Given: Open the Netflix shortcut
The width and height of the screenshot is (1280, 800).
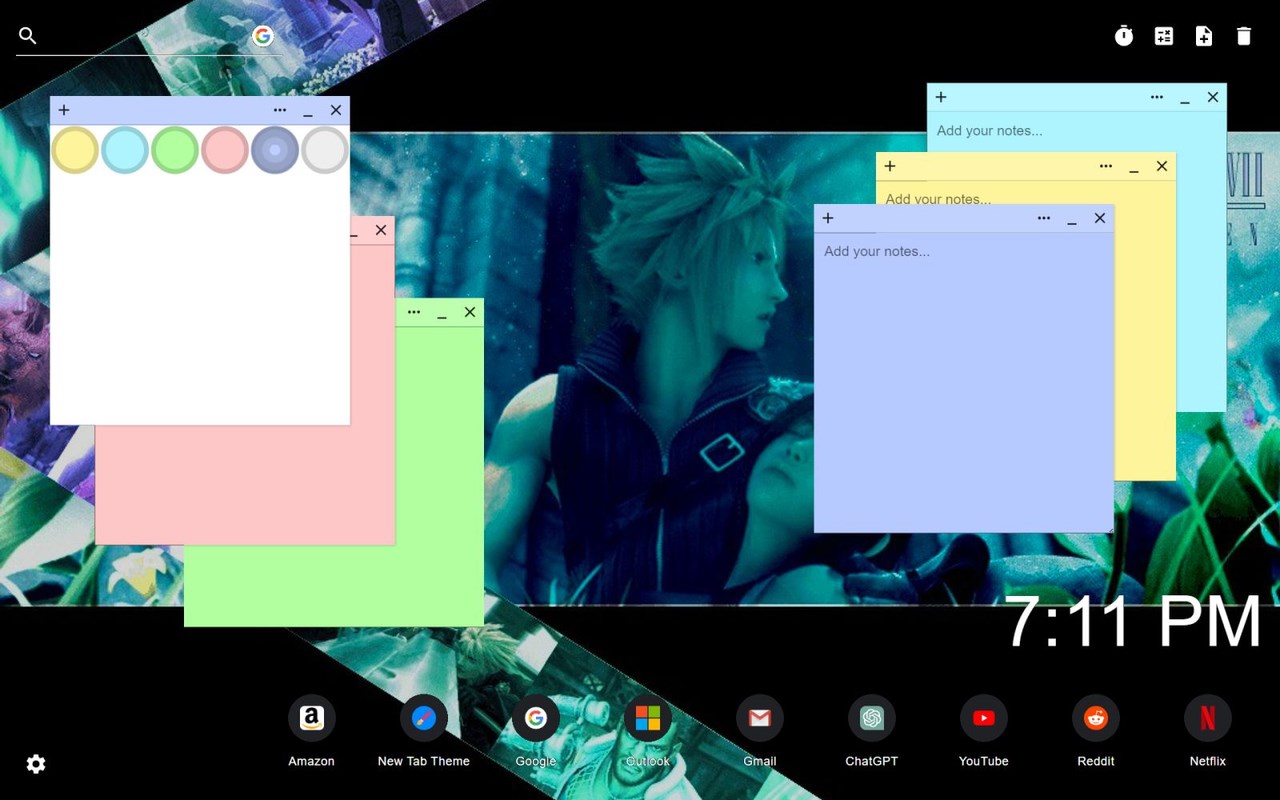Looking at the screenshot, I should tap(1208, 718).
